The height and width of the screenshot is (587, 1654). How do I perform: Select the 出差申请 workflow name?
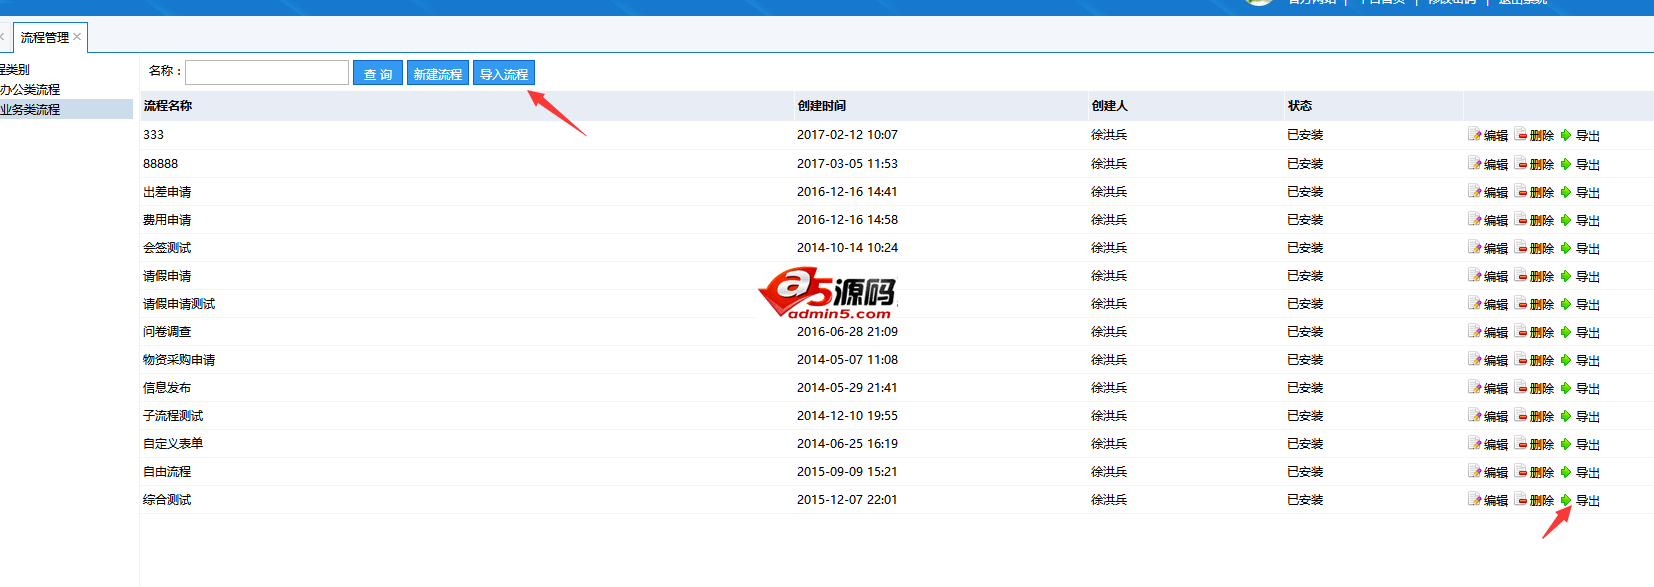[167, 192]
